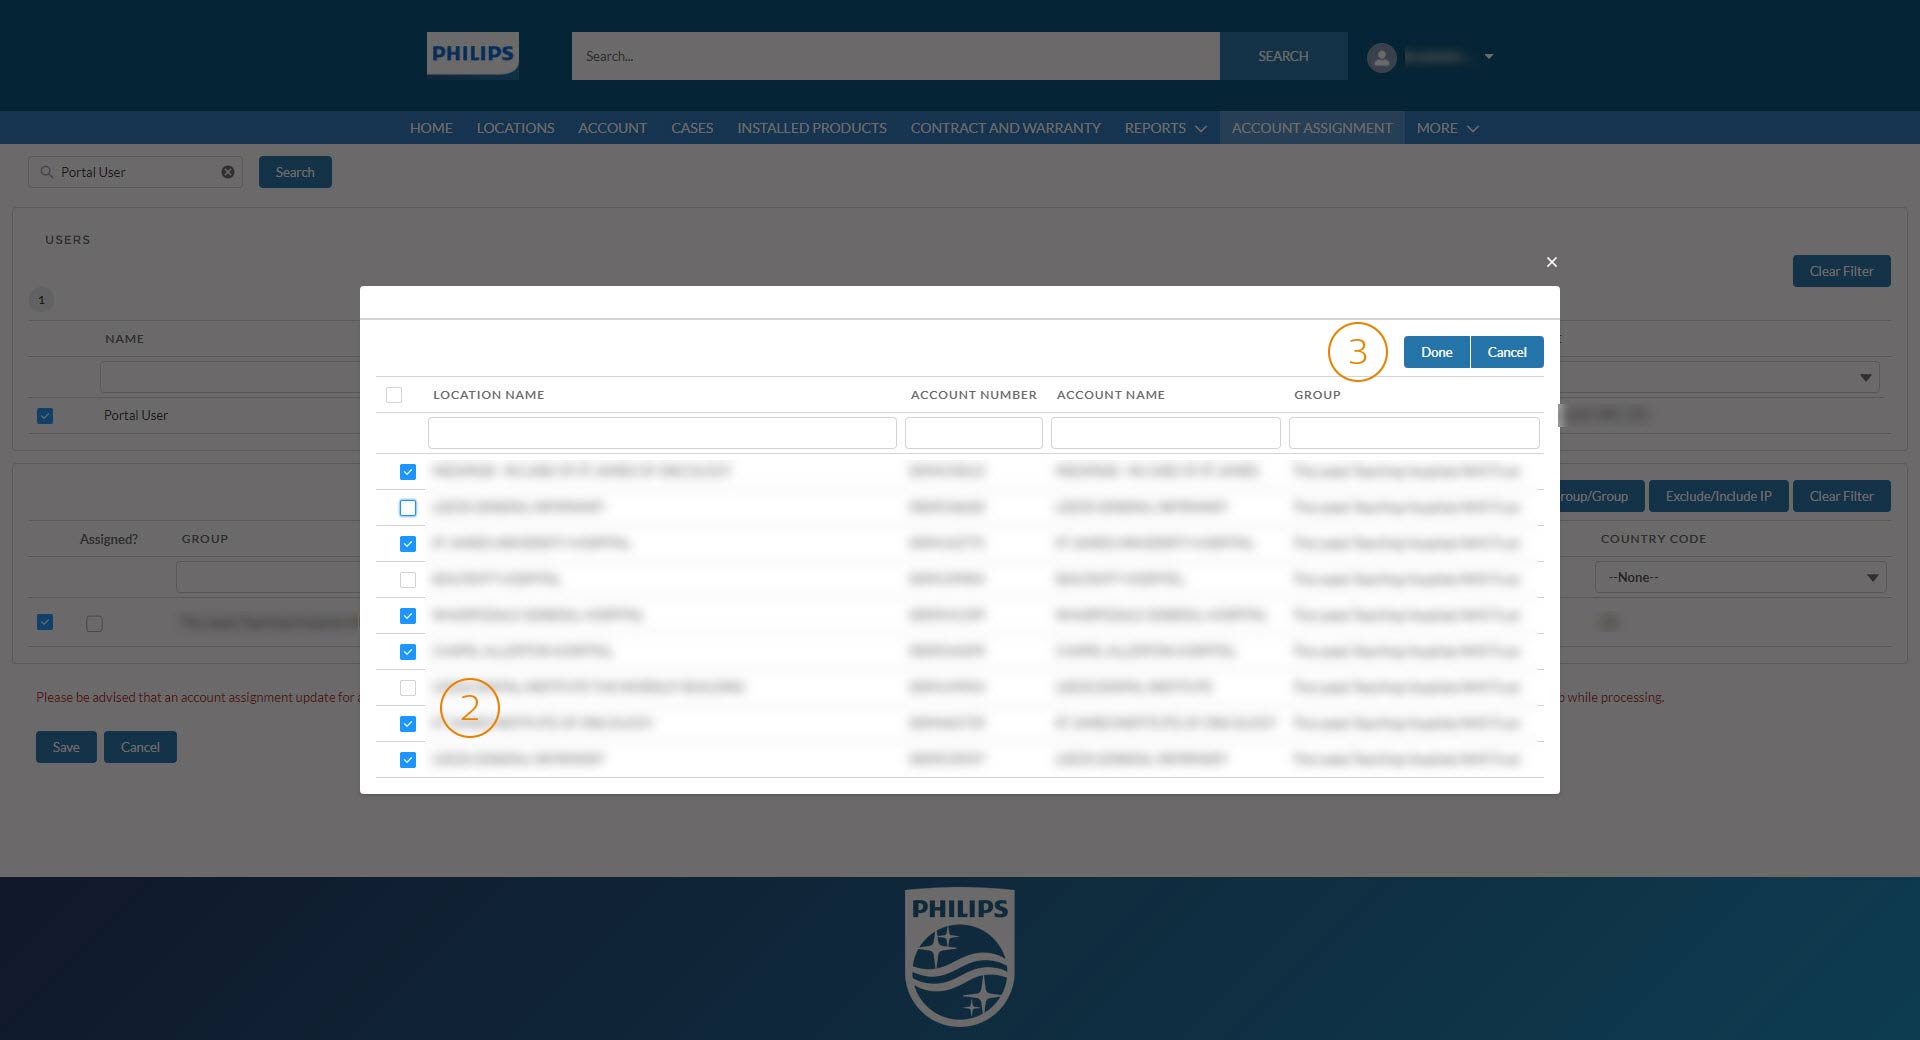Click the Account Number filter field
Viewport: 1920px width, 1040px height.
[973, 433]
